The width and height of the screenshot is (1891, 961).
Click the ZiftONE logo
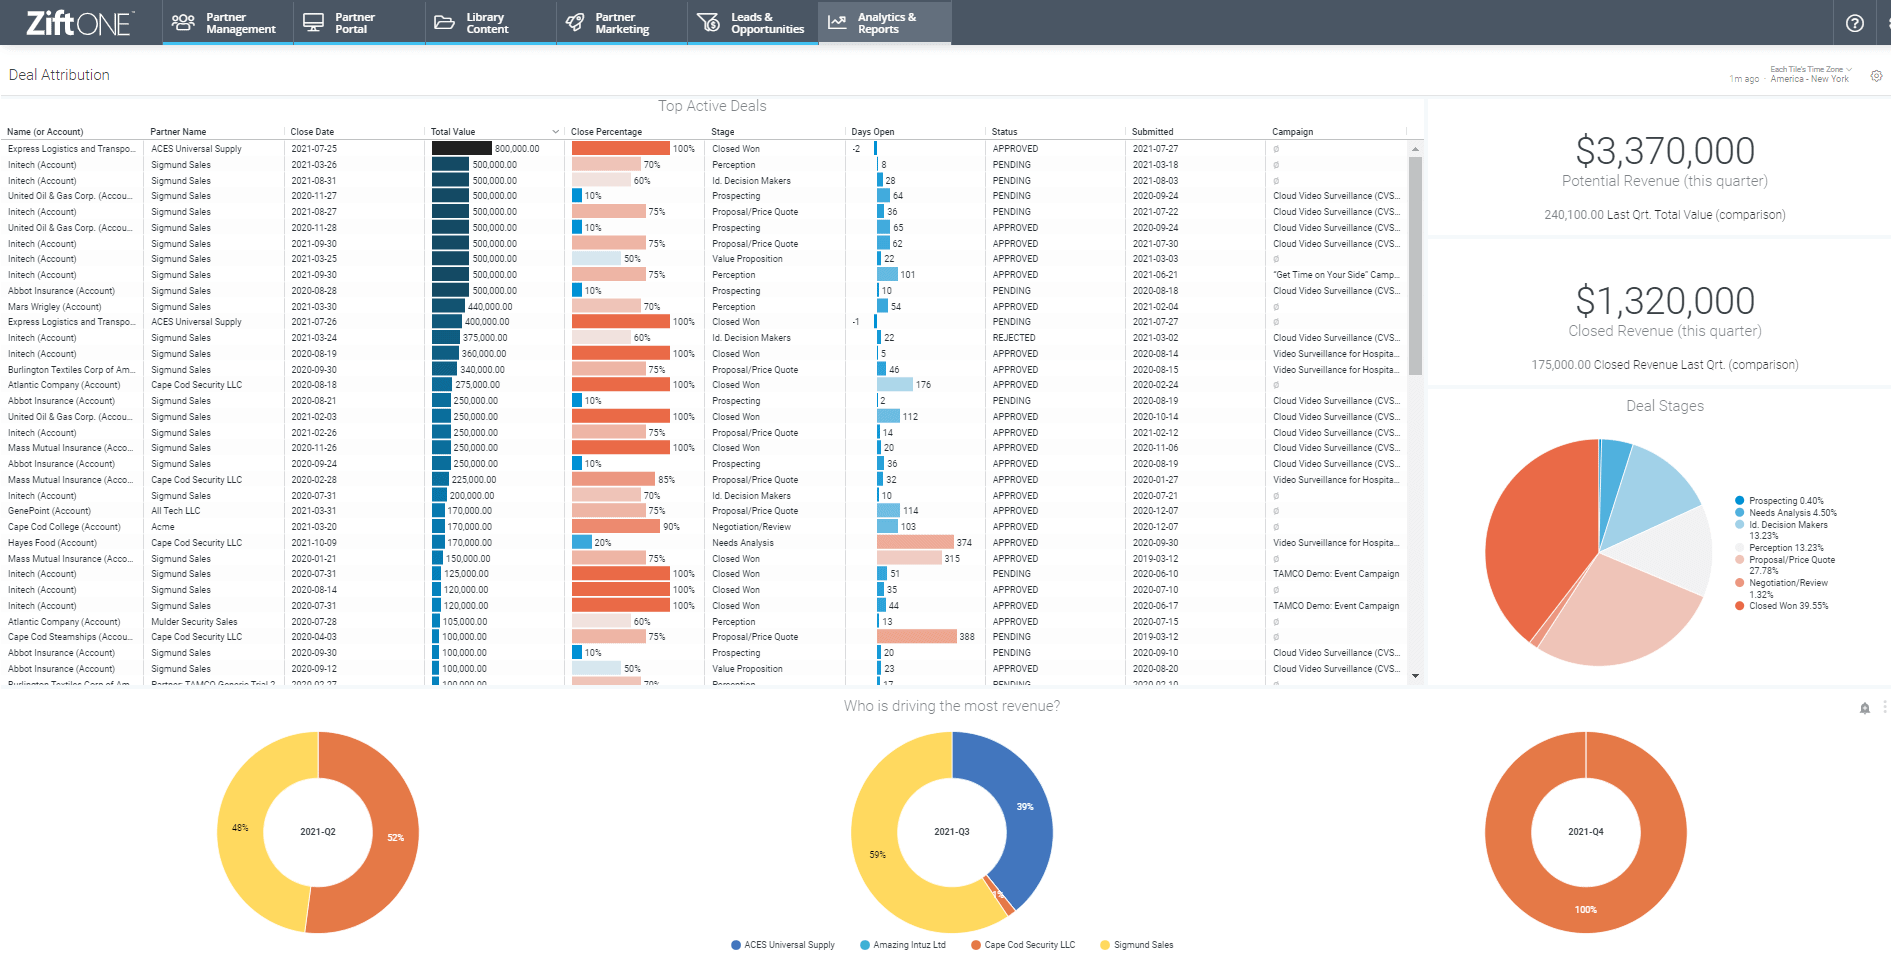[x=78, y=23]
